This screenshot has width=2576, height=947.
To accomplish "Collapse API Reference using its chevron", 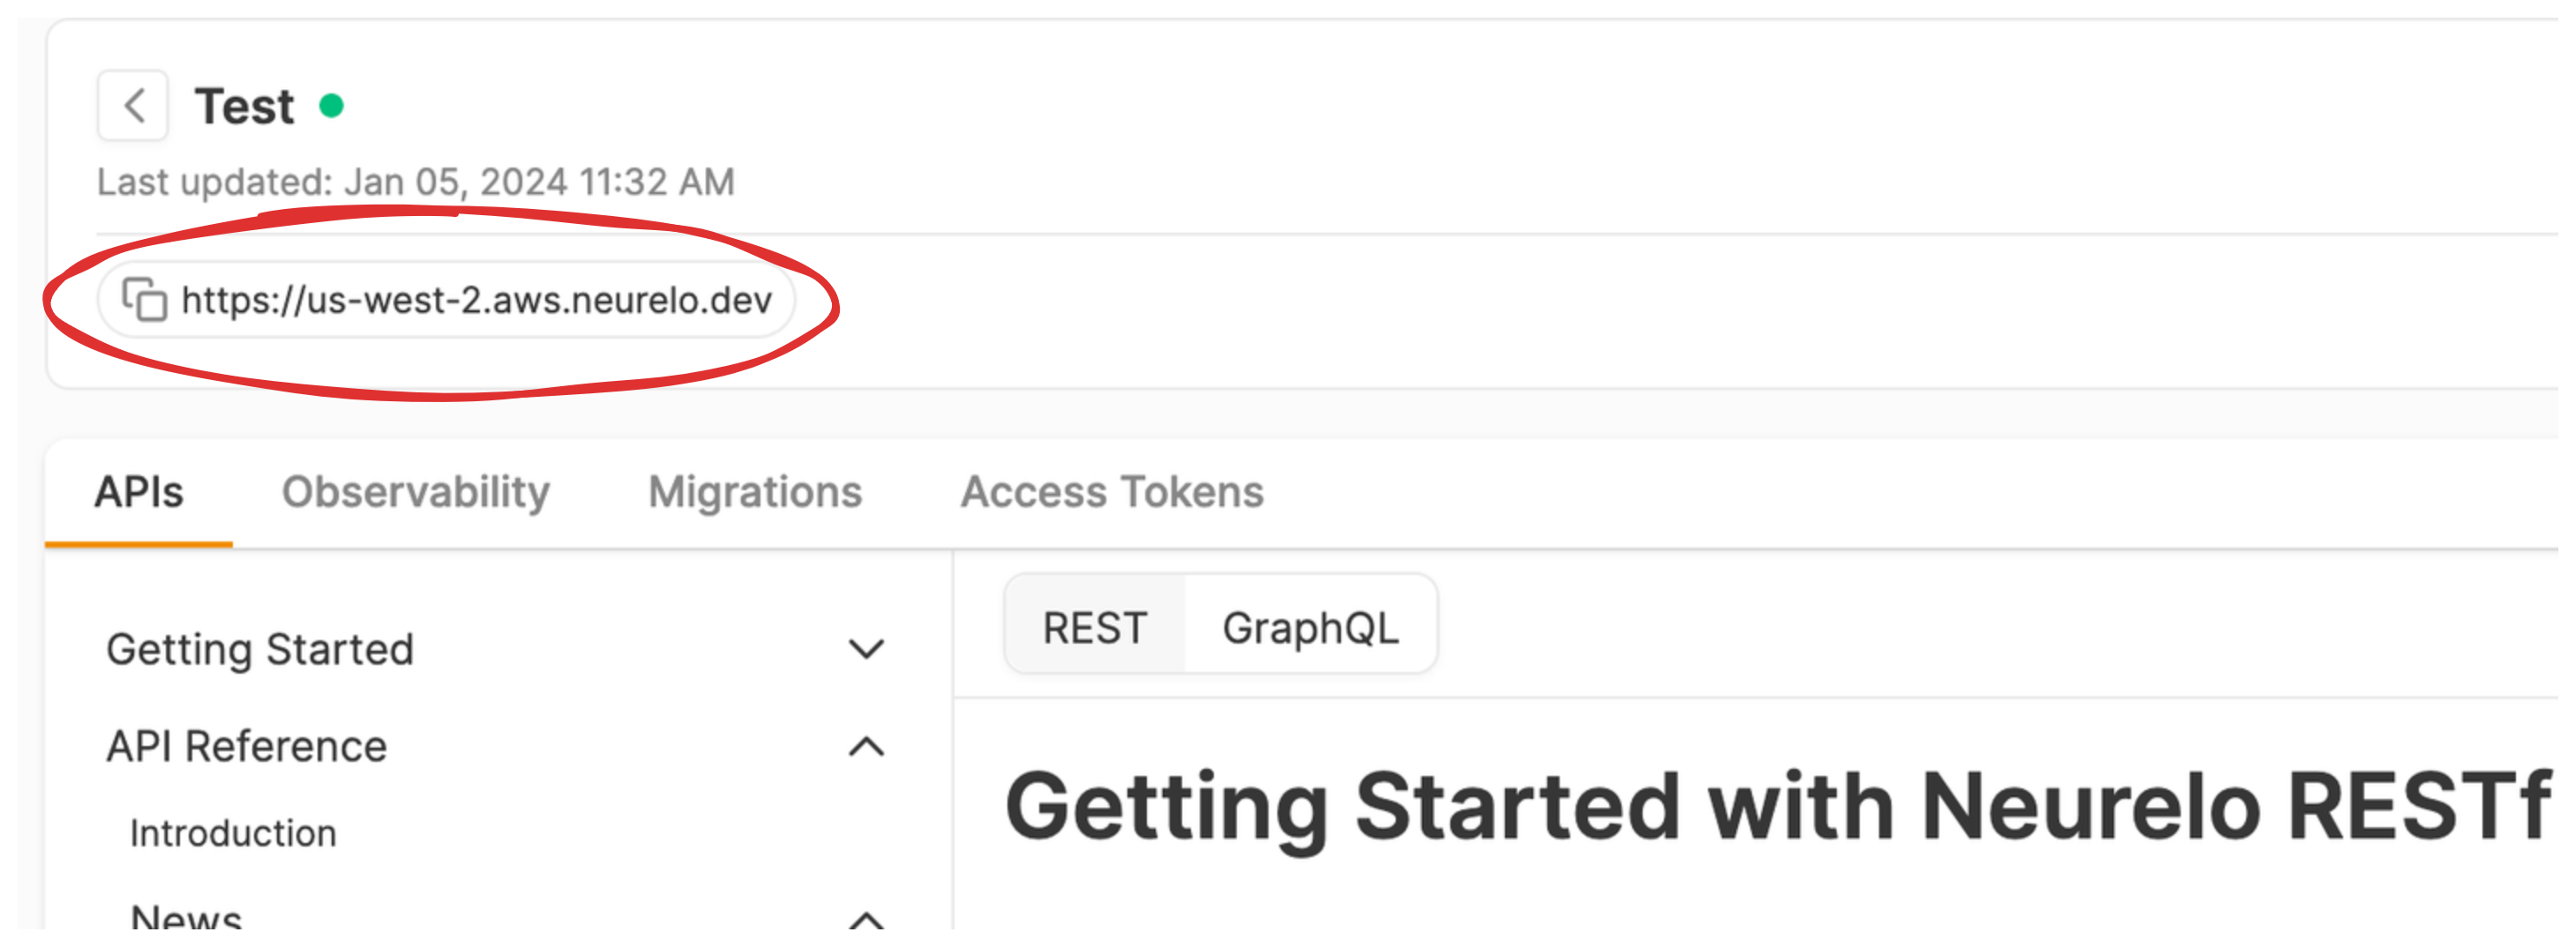I will click(865, 747).
